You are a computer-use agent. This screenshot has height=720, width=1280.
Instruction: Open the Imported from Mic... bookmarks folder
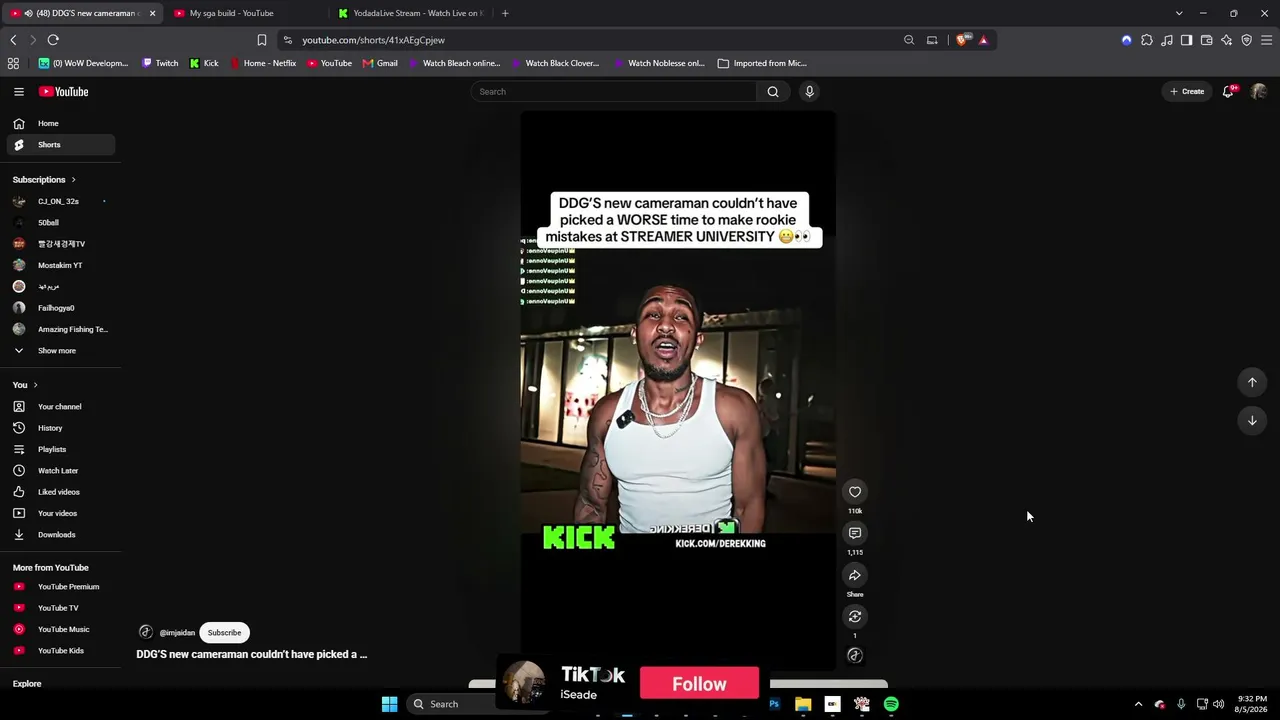click(762, 63)
